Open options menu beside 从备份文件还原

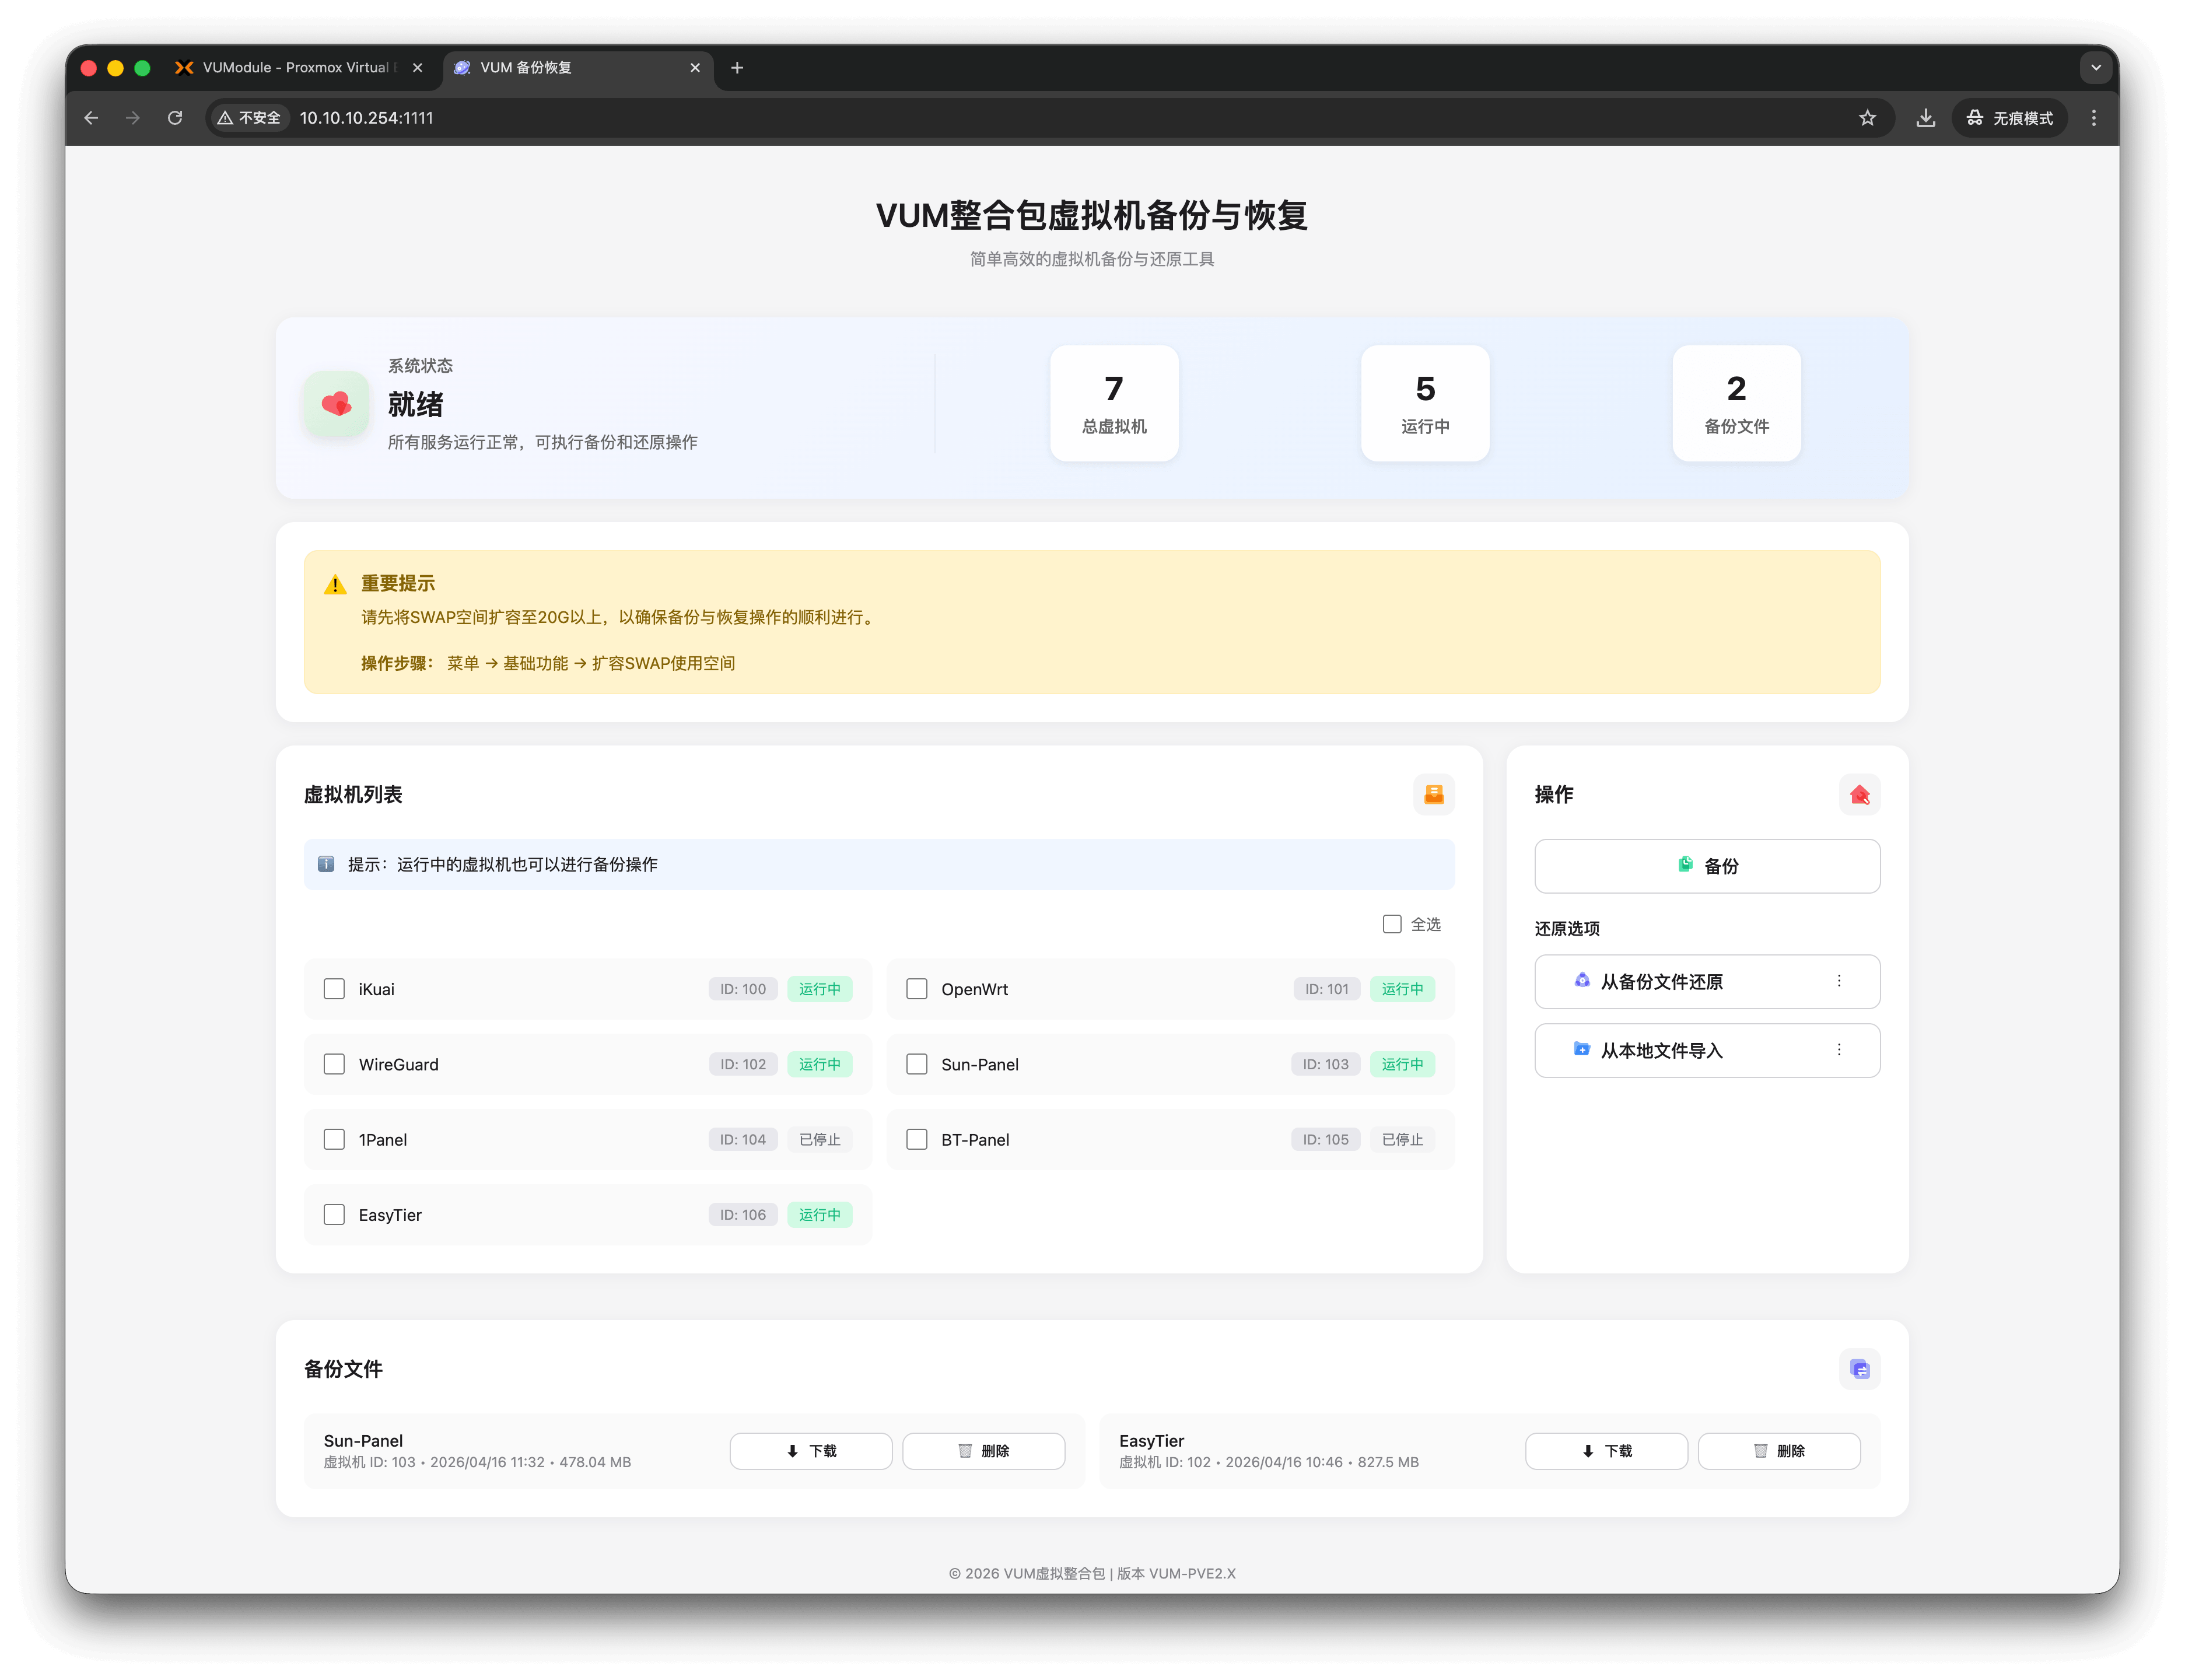[x=1838, y=981]
